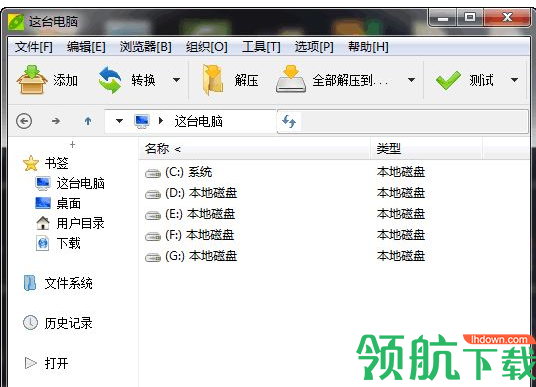This screenshot has width=536, height=387.
Task: Click the refresh icon beside the address bar
Action: [289, 121]
